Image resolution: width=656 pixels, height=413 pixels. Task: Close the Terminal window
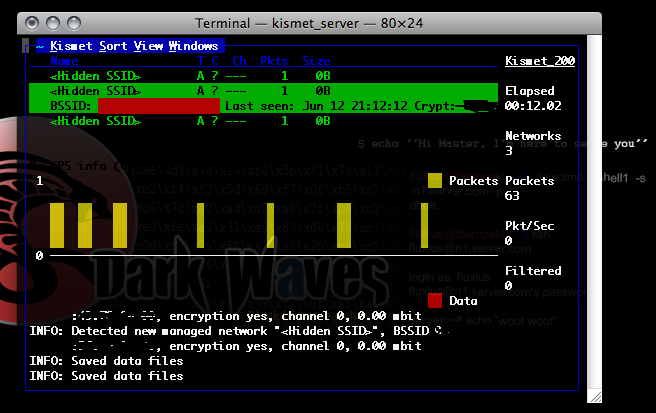pos(32,23)
